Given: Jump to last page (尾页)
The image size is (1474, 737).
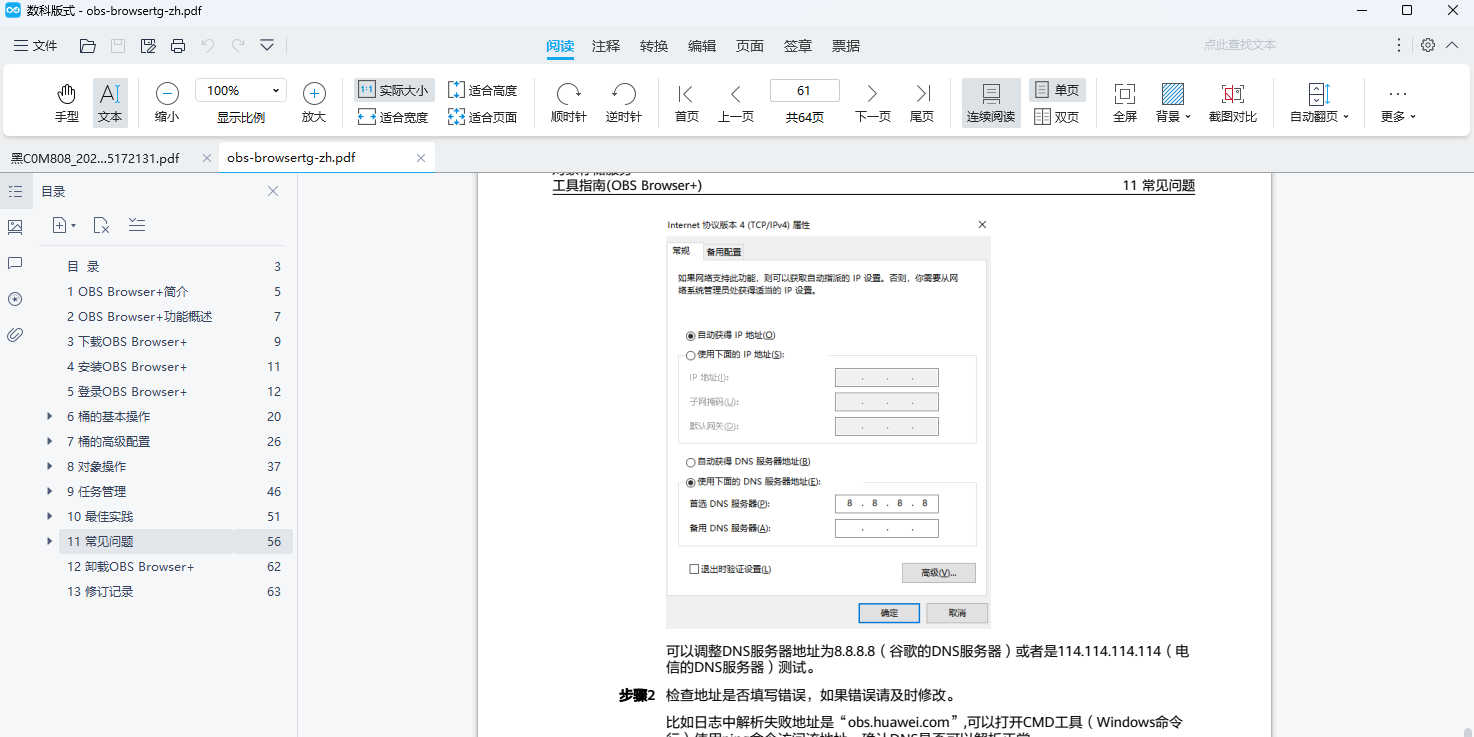Looking at the screenshot, I should 922,103.
